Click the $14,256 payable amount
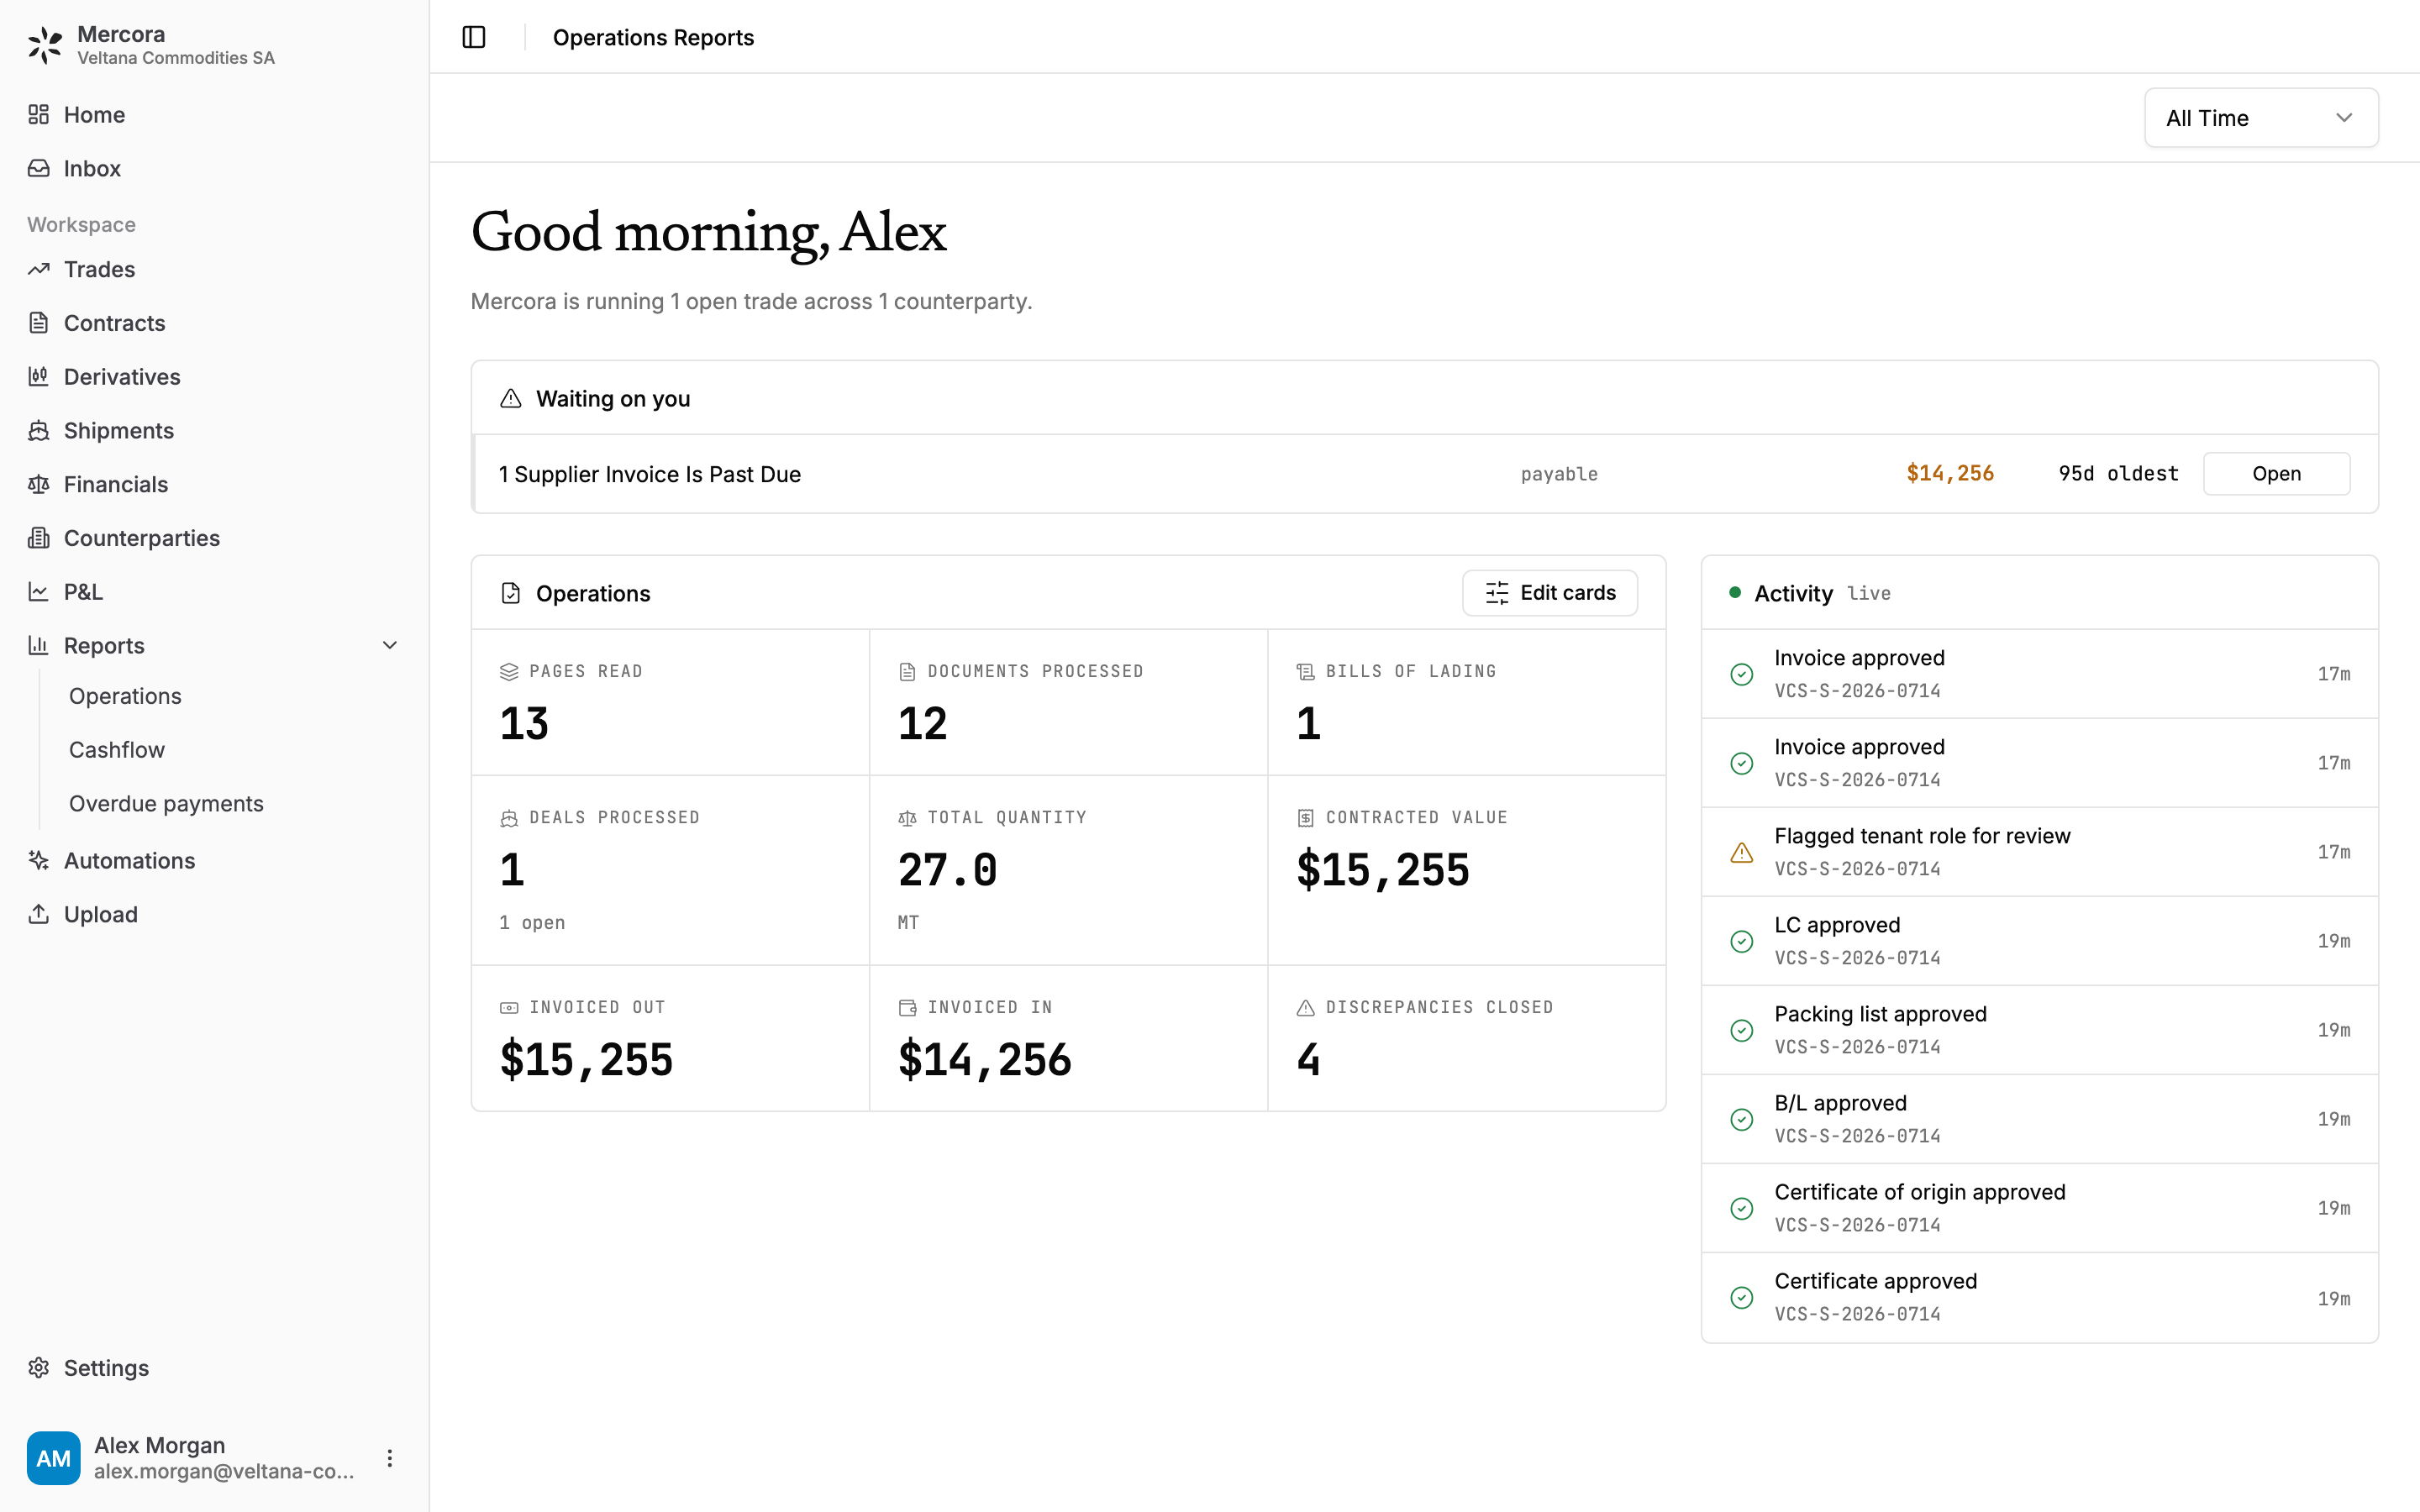2420x1512 pixels. 1950,474
